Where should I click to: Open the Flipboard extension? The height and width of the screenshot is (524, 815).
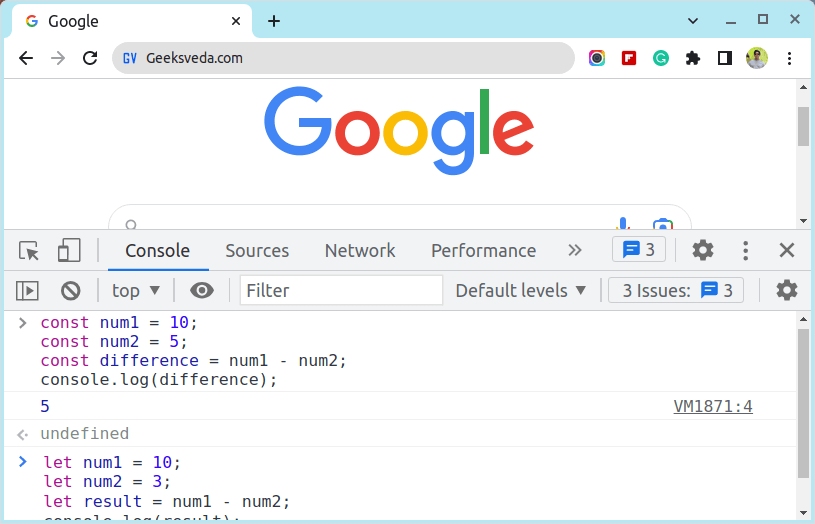pyautogui.click(x=629, y=58)
